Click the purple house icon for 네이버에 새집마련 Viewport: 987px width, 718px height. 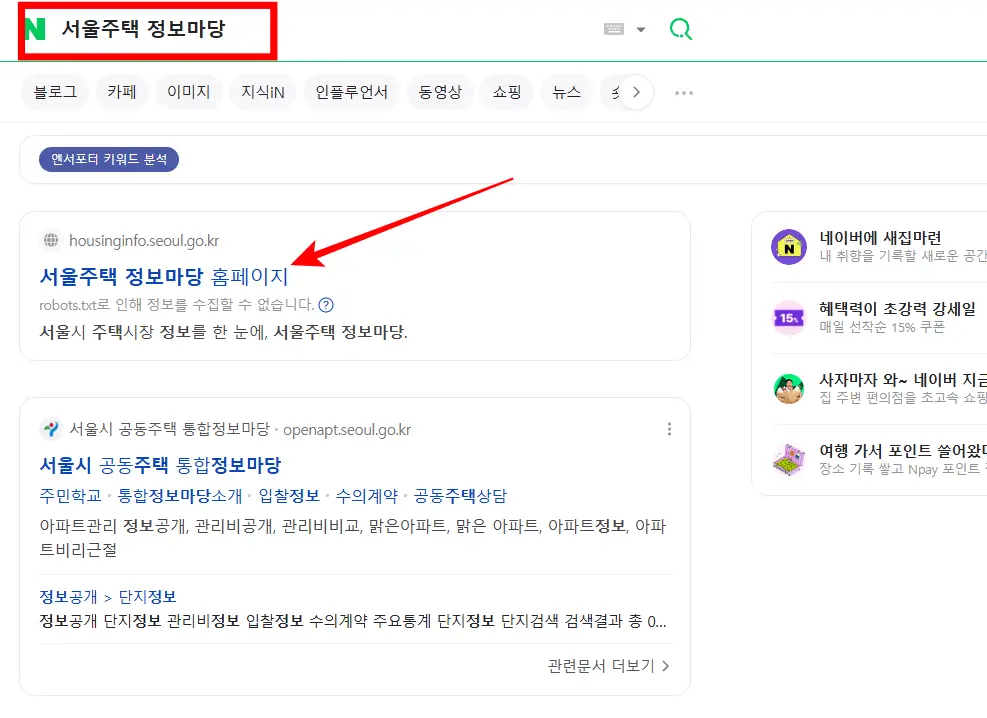point(789,247)
